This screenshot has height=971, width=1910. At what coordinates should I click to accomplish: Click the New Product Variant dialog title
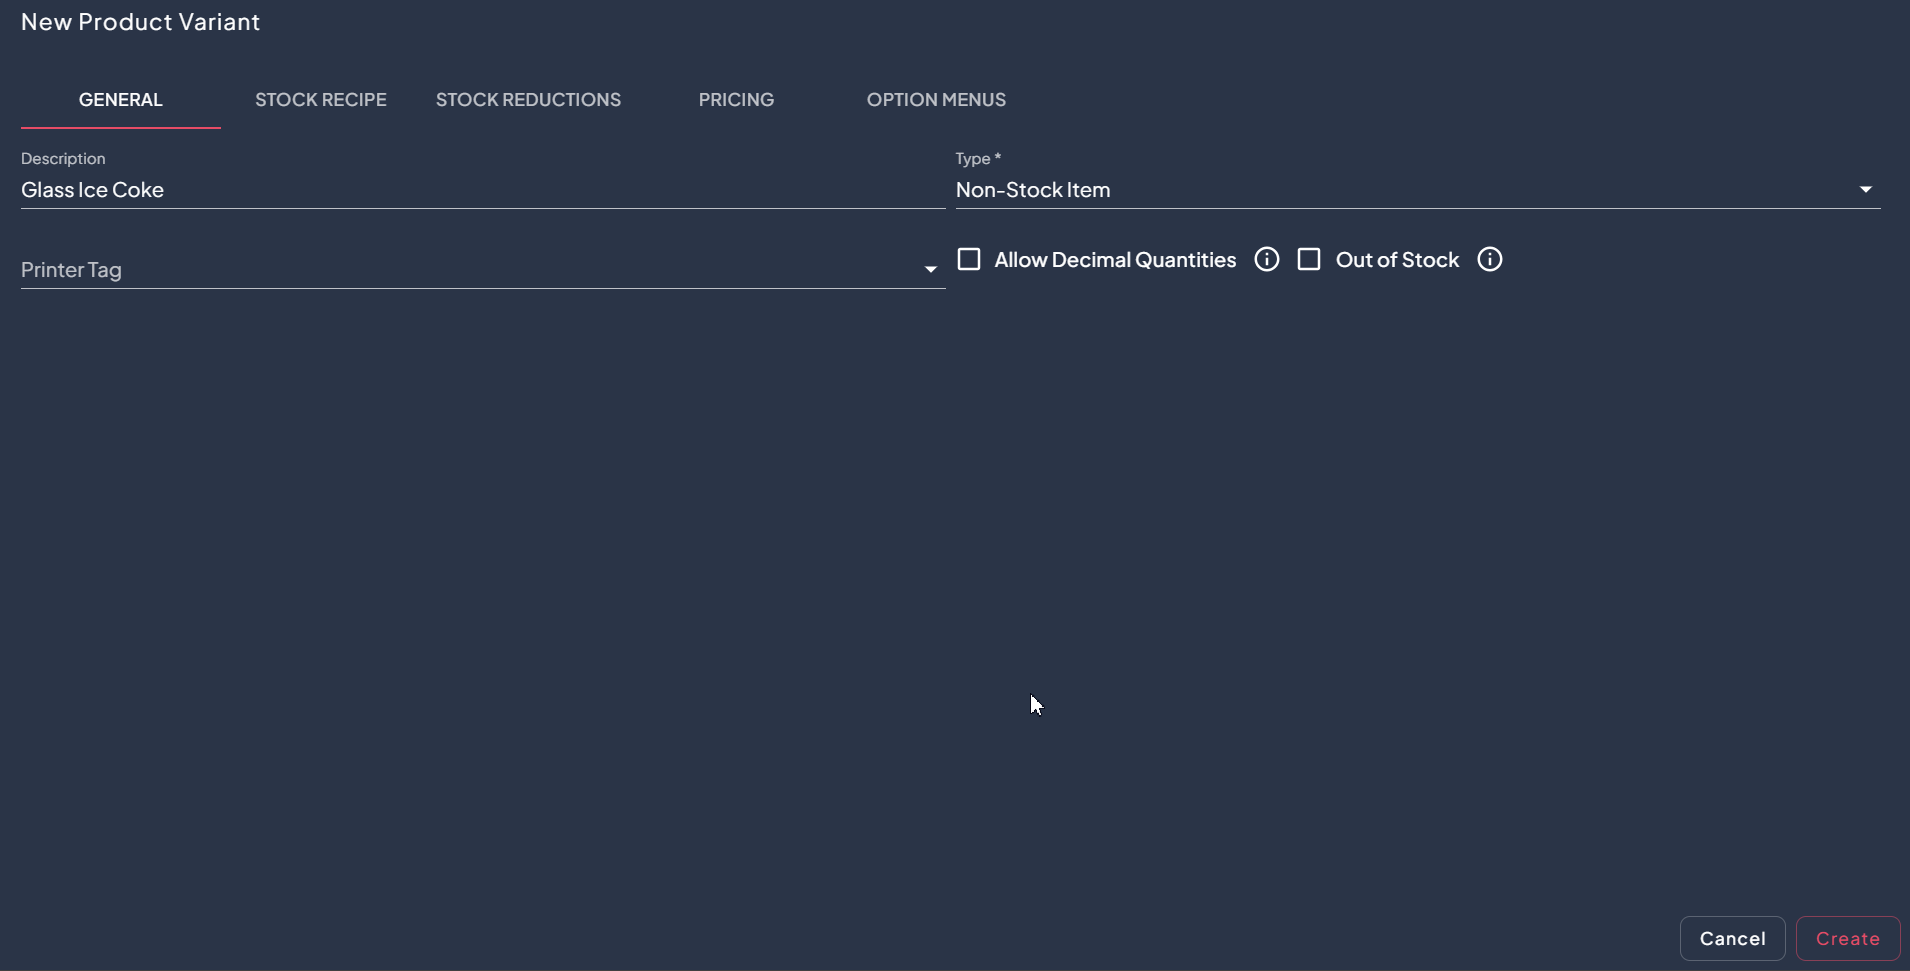(140, 22)
